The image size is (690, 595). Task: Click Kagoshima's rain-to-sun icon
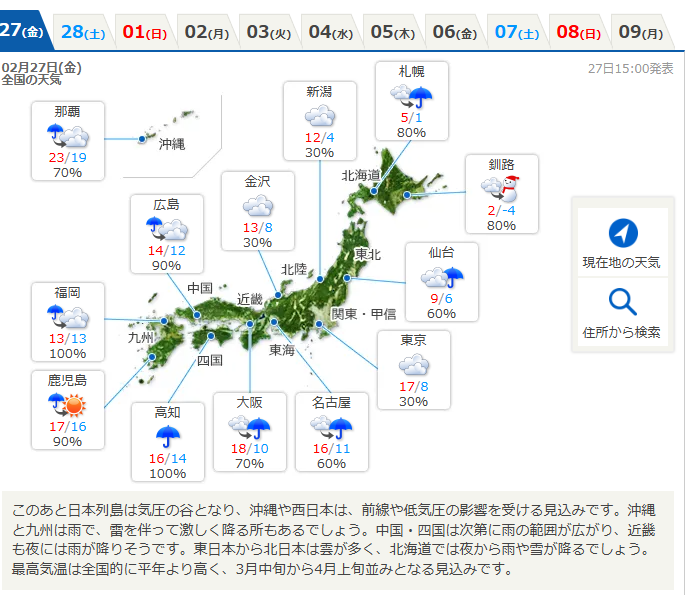67,405
